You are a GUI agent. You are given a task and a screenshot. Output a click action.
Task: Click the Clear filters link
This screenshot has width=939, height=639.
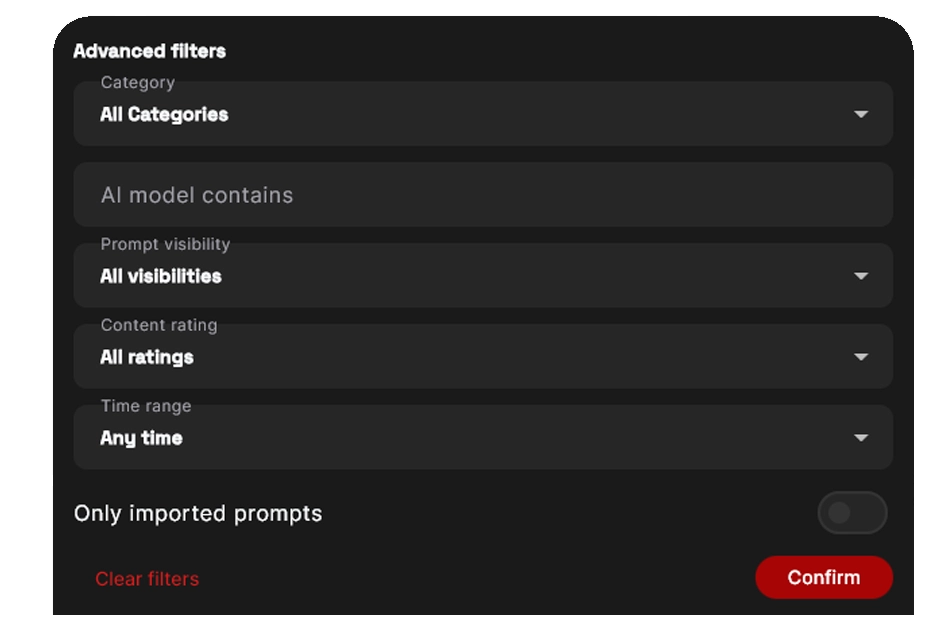tap(147, 579)
